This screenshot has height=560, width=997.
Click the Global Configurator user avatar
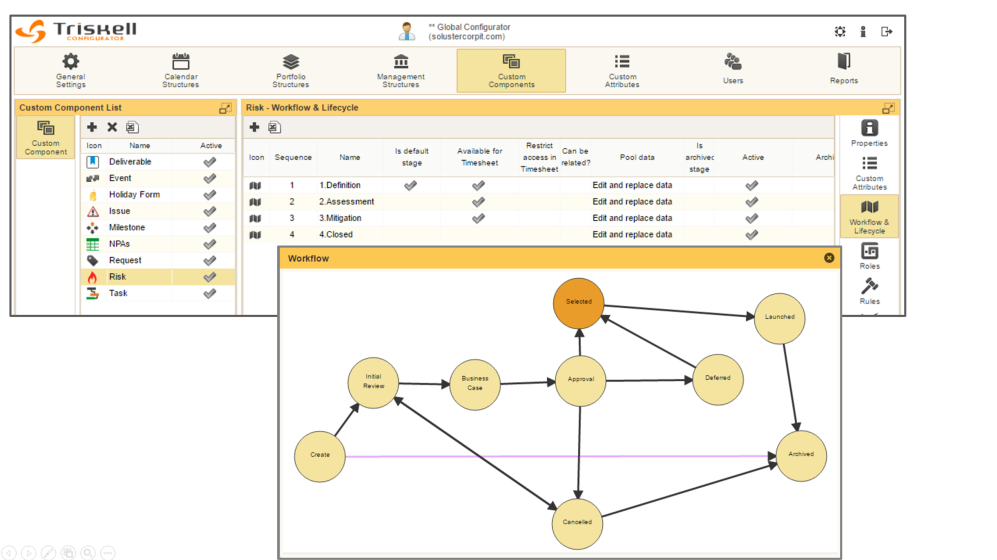coord(407,31)
